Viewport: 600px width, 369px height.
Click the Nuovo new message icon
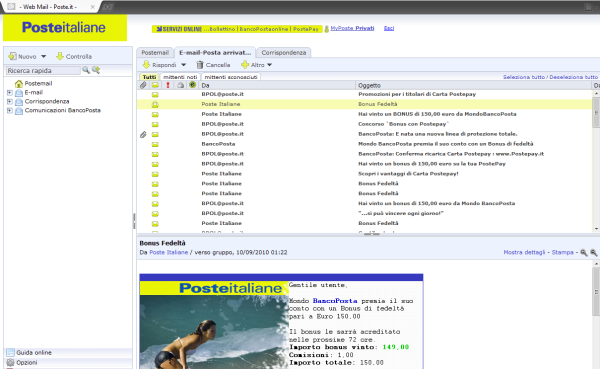tap(12, 56)
